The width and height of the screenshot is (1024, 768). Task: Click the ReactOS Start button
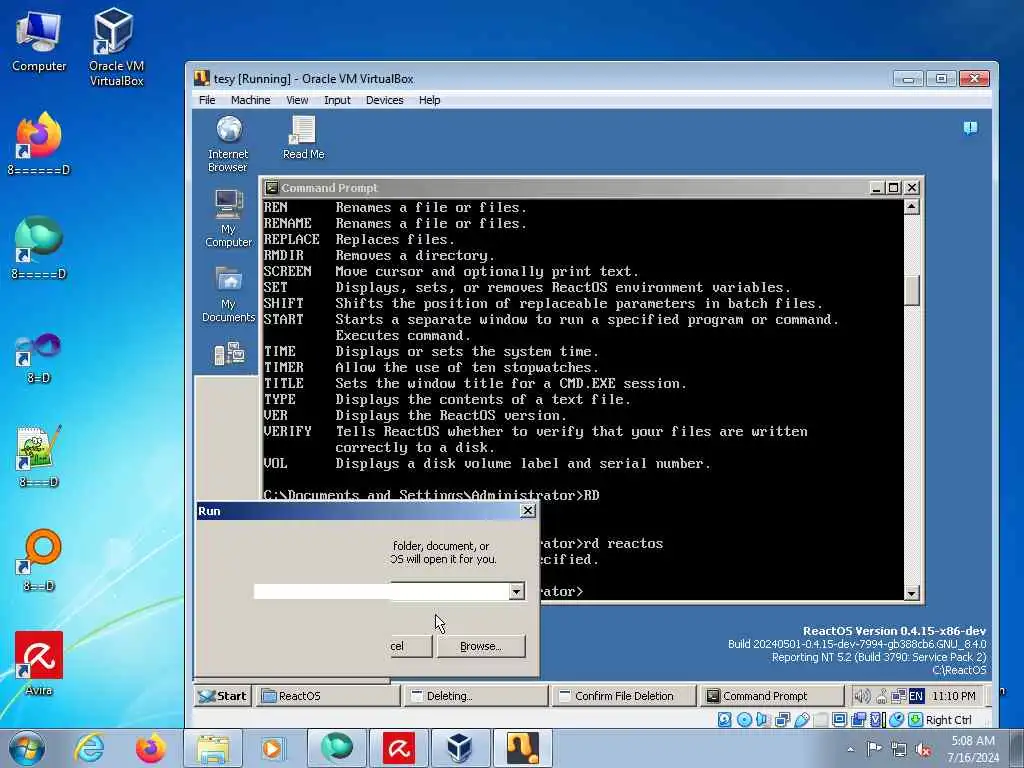pyautogui.click(x=223, y=696)
